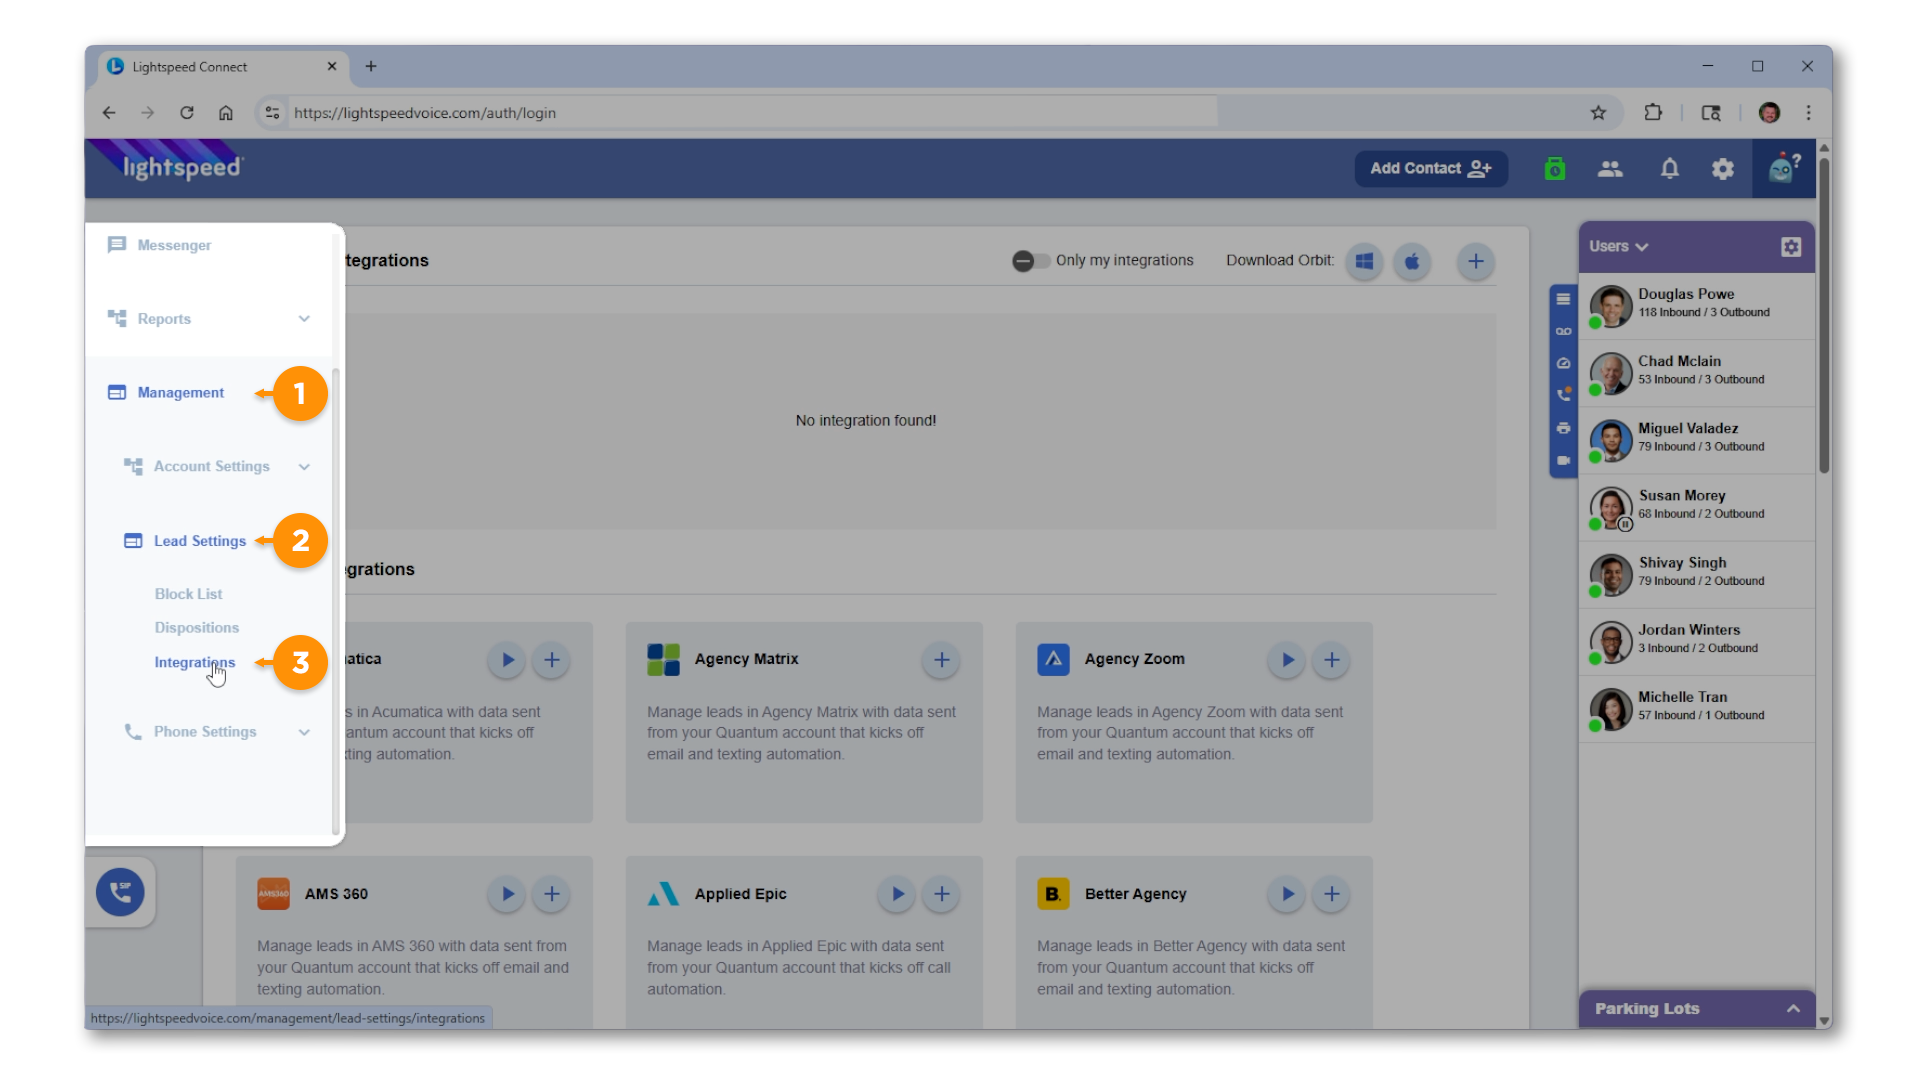The height and width of the screenshot is (1080, 1920).
Task: Open the Users dropdown in the right panel
Action: 1618,246
